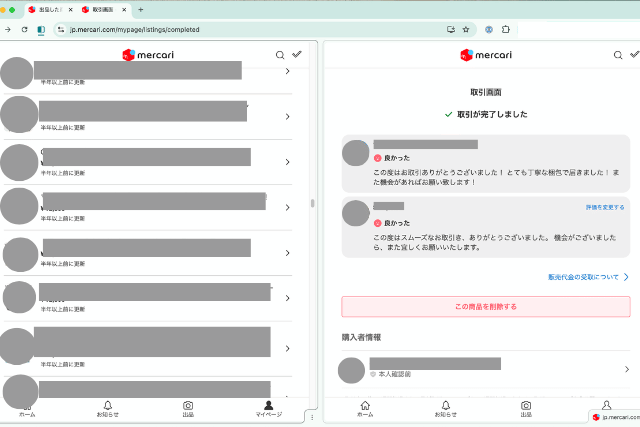Open the browser extensions puzzle icon
Viewport: 640px width, 427px height.
506,29
